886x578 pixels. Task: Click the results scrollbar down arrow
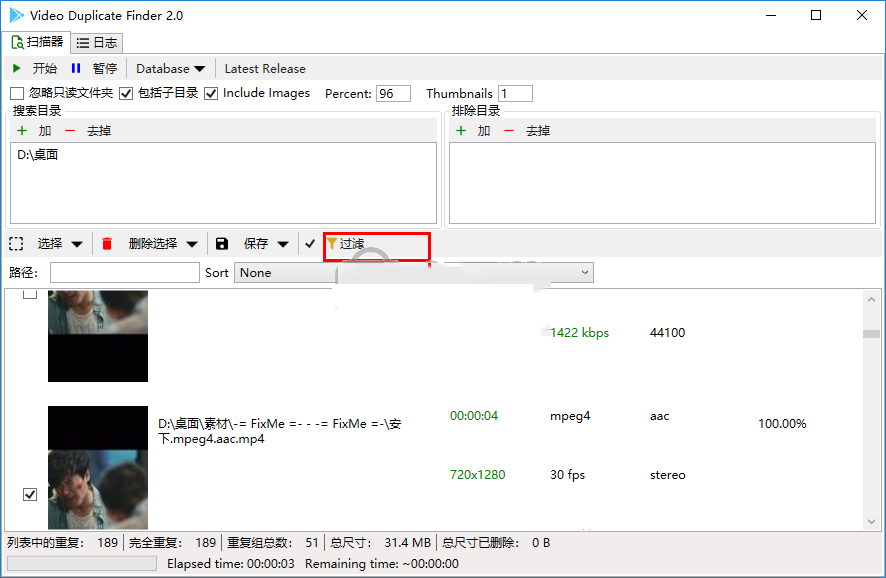tap(871, 521)
